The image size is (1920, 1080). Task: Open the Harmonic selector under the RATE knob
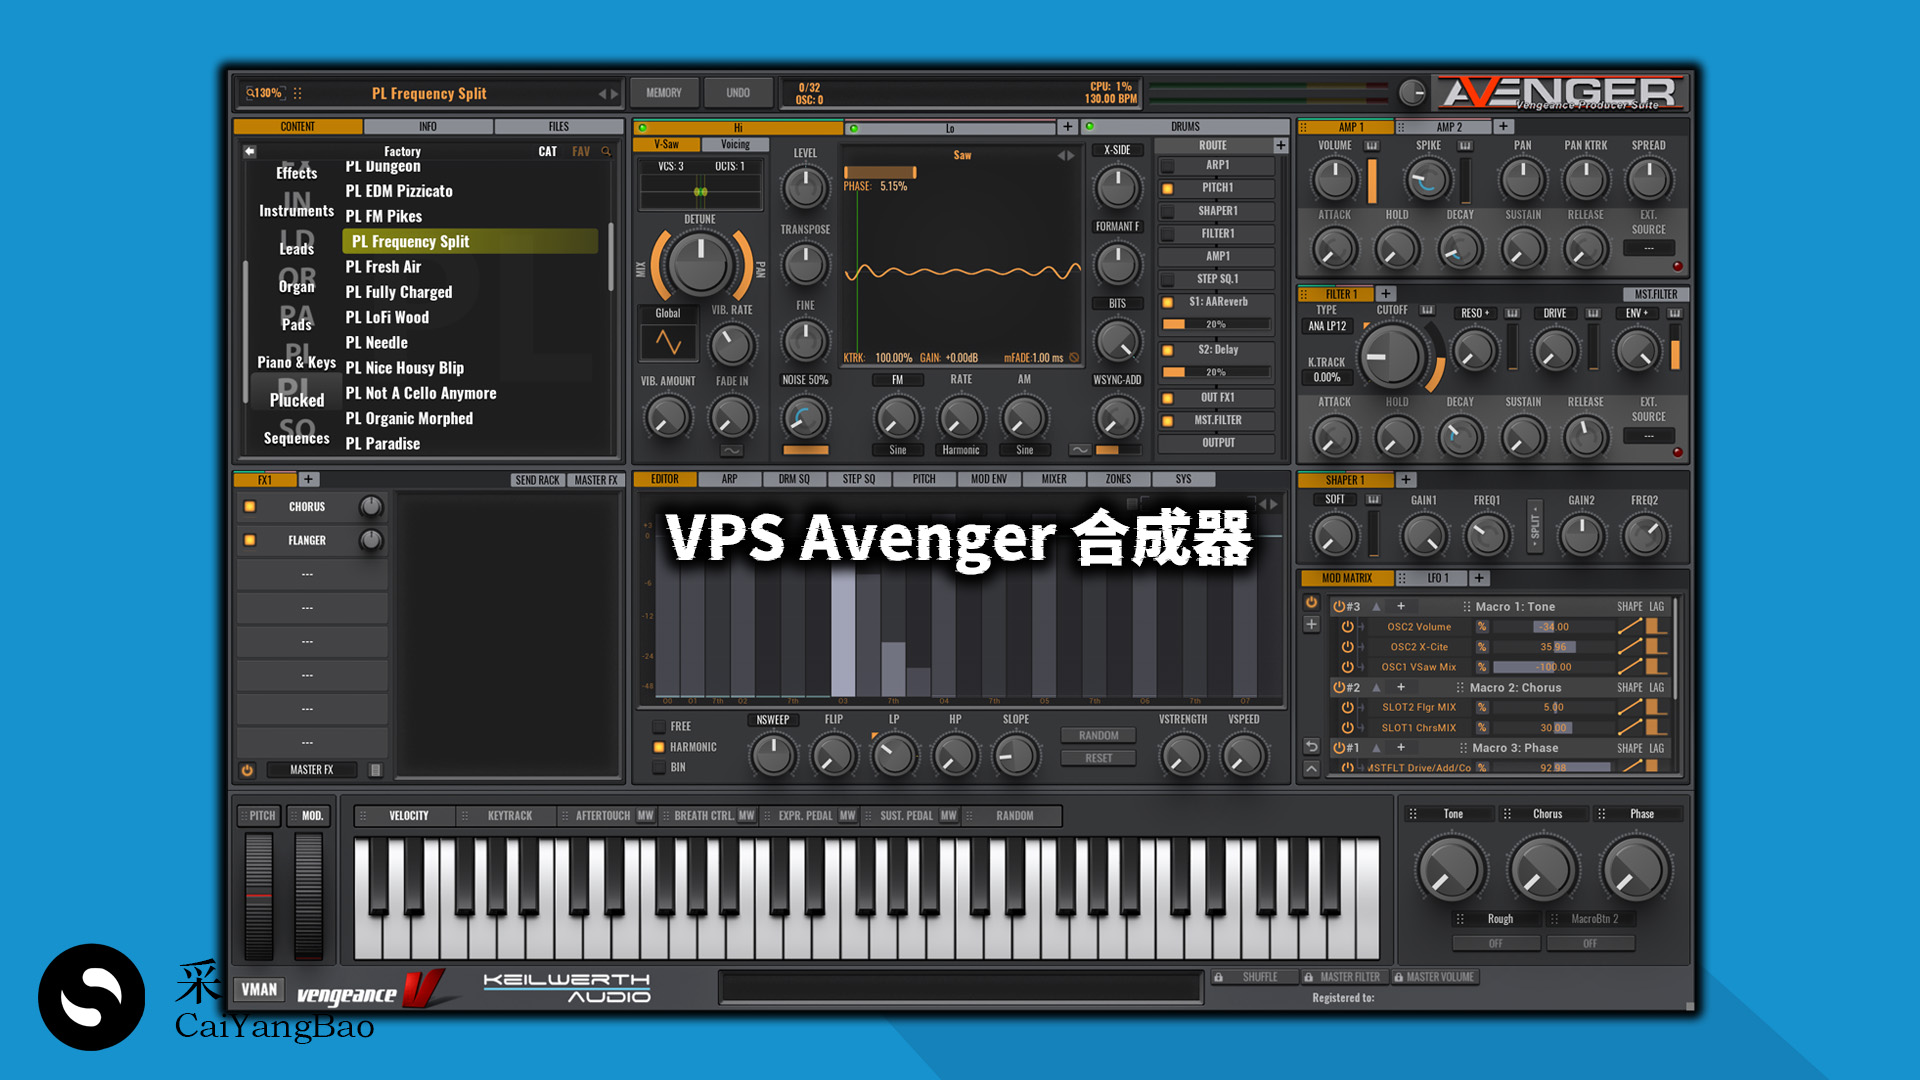coord(960,450)
